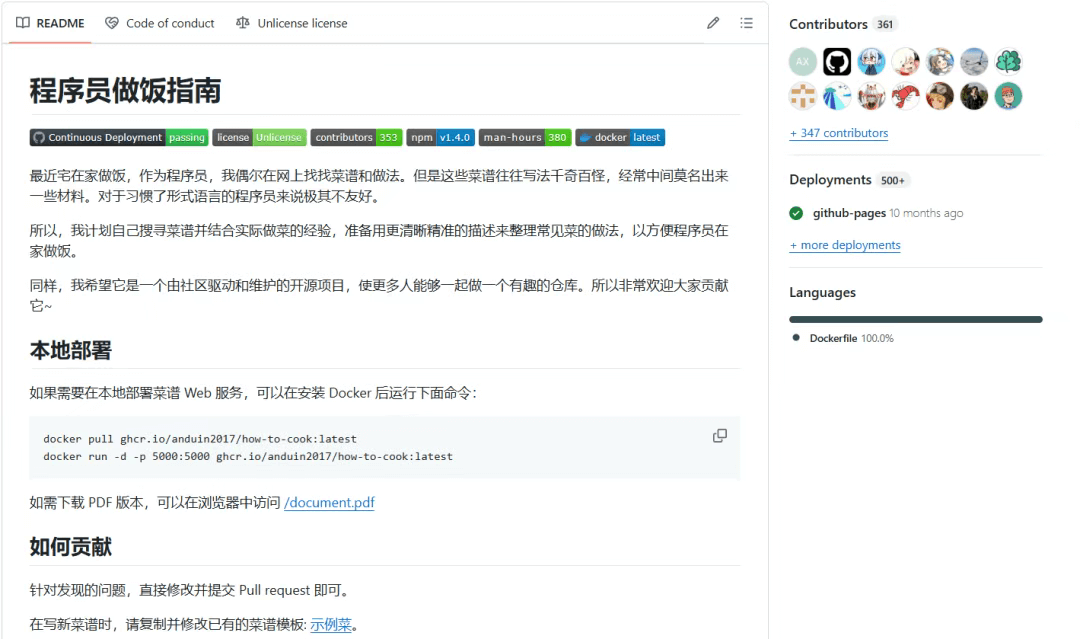Copy the docker commands with copy icon

coord(719,436)
